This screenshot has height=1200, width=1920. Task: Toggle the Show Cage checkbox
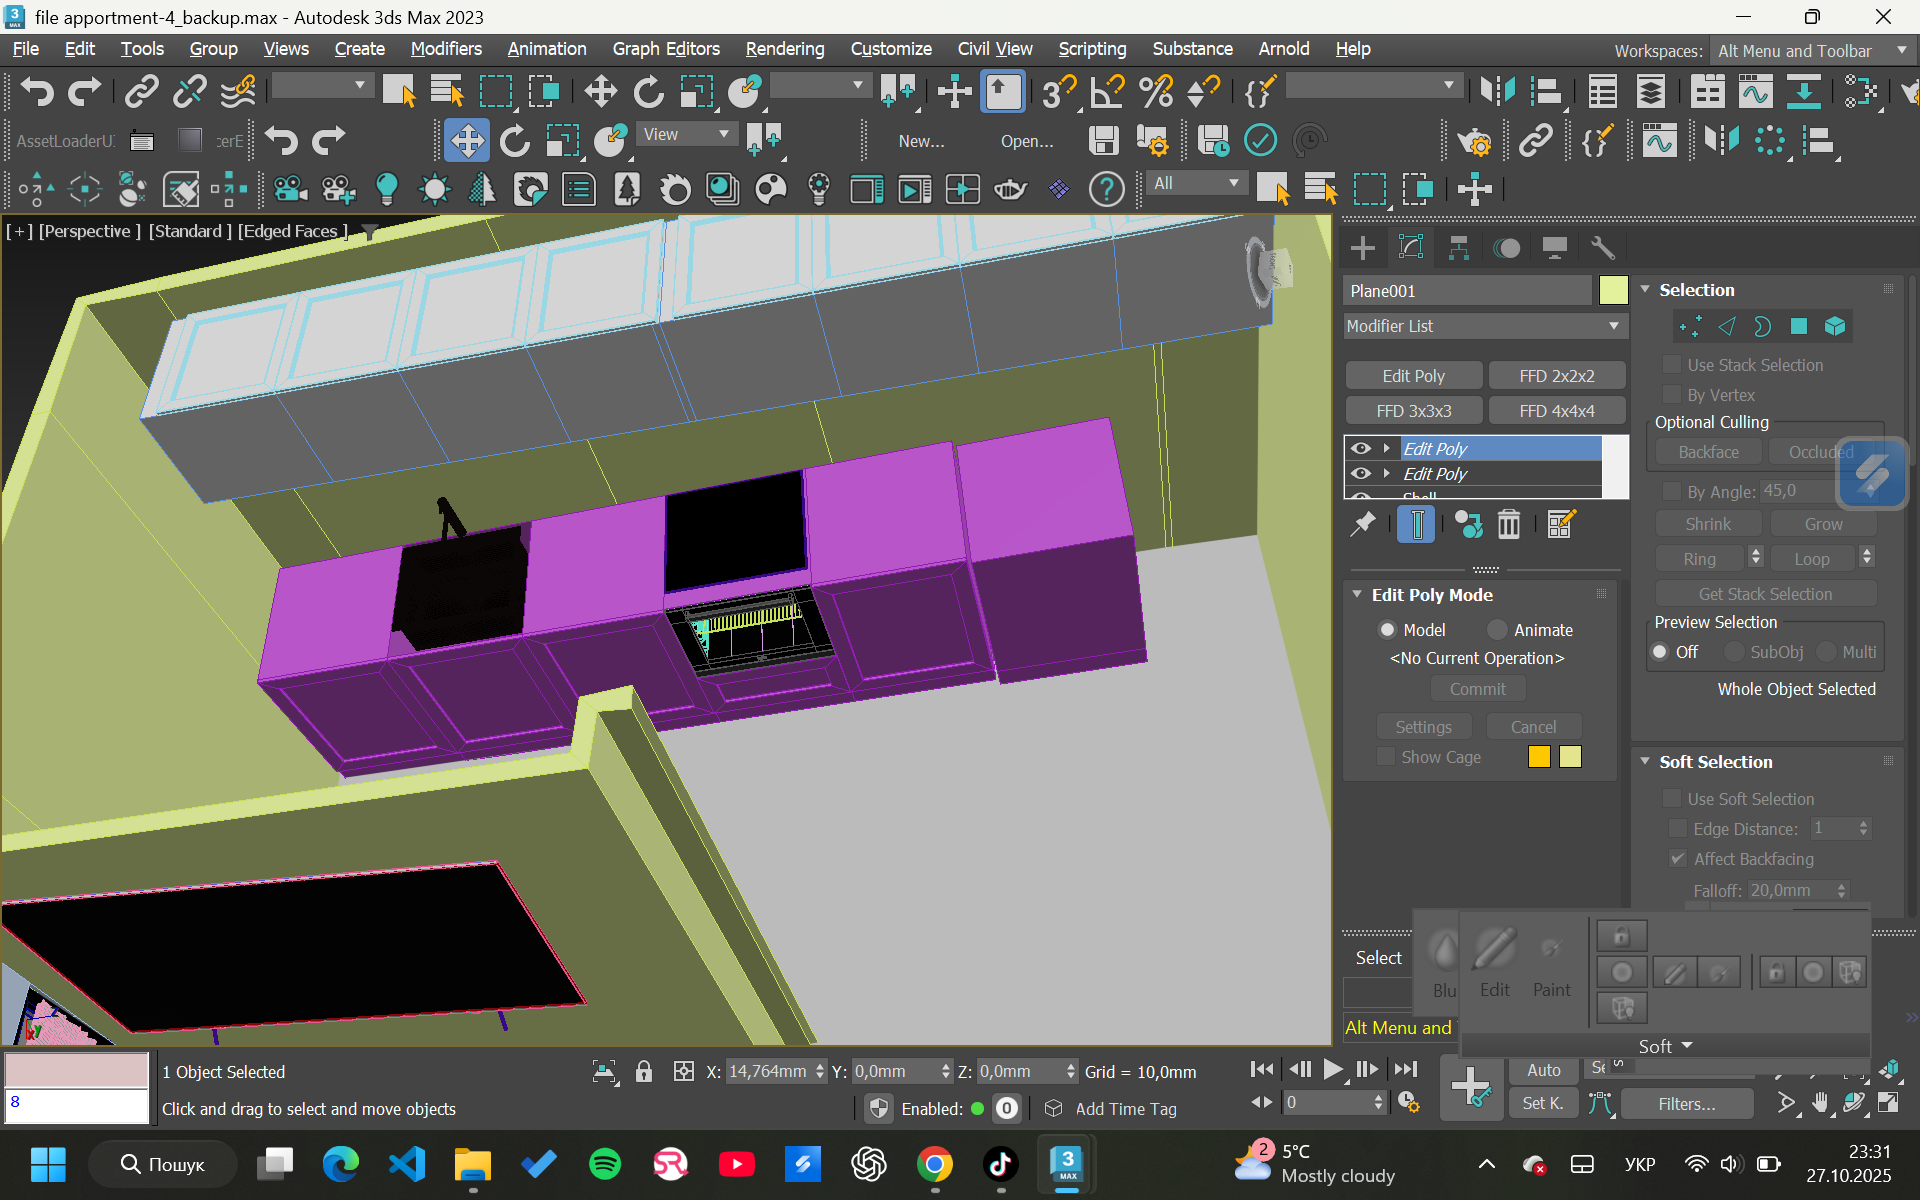pyautogui.click(x=1386, y=757)
